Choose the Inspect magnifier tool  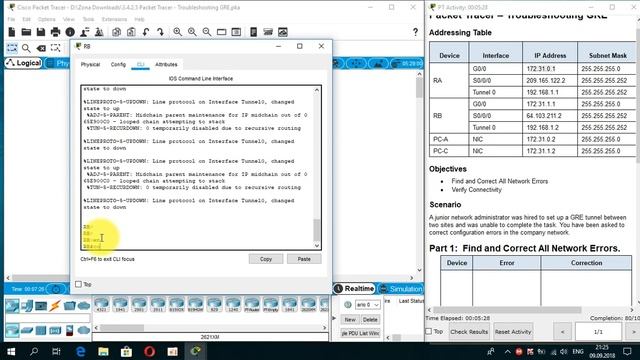point(26,48)
